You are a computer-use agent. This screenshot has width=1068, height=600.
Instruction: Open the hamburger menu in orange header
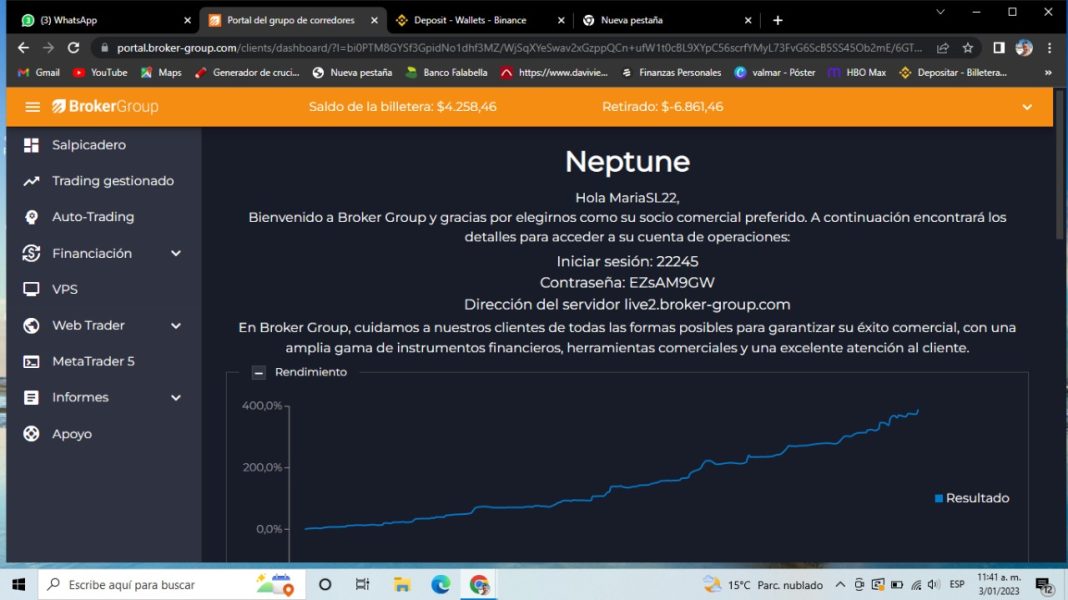pyautogui.click(x=32, y=107)
